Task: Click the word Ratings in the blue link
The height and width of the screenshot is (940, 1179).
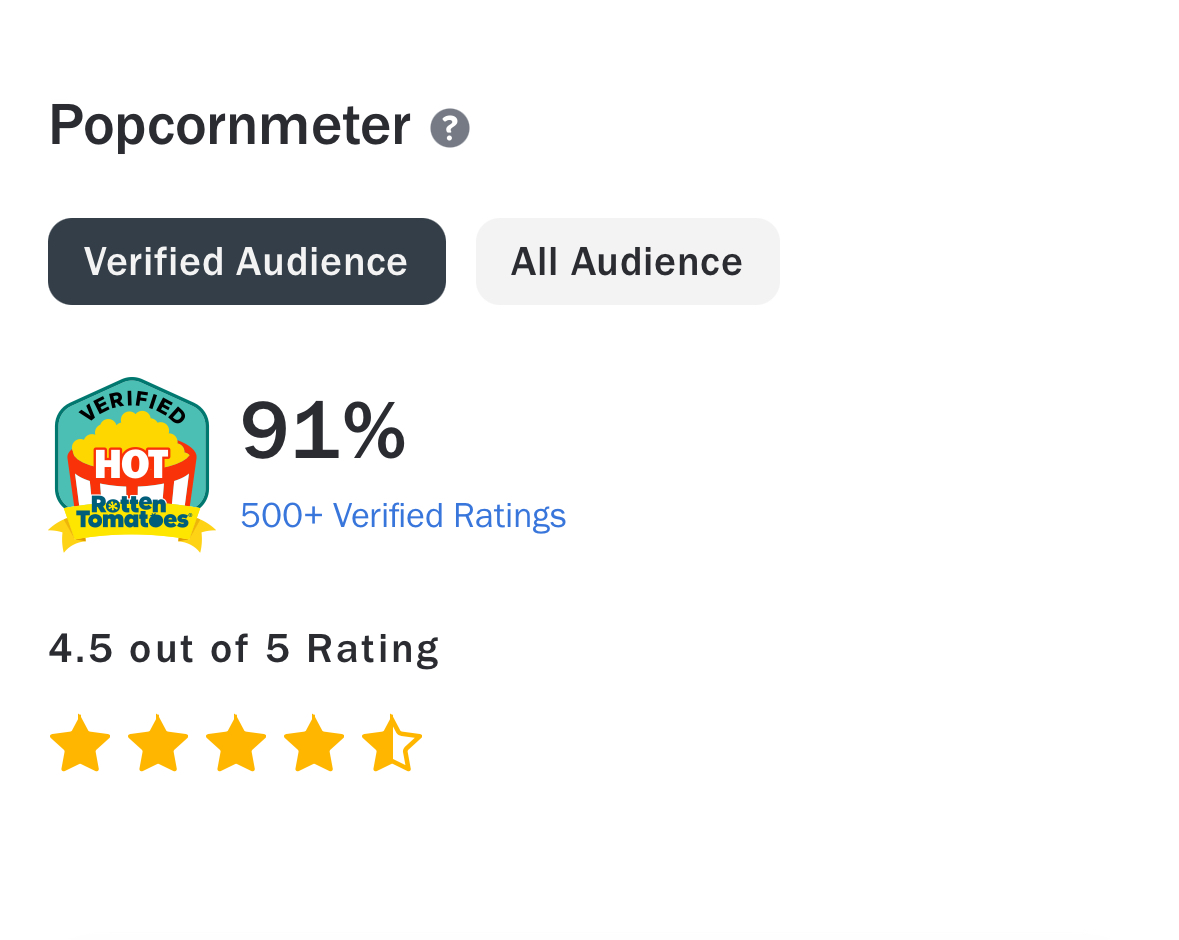Action: click(510, 517)
